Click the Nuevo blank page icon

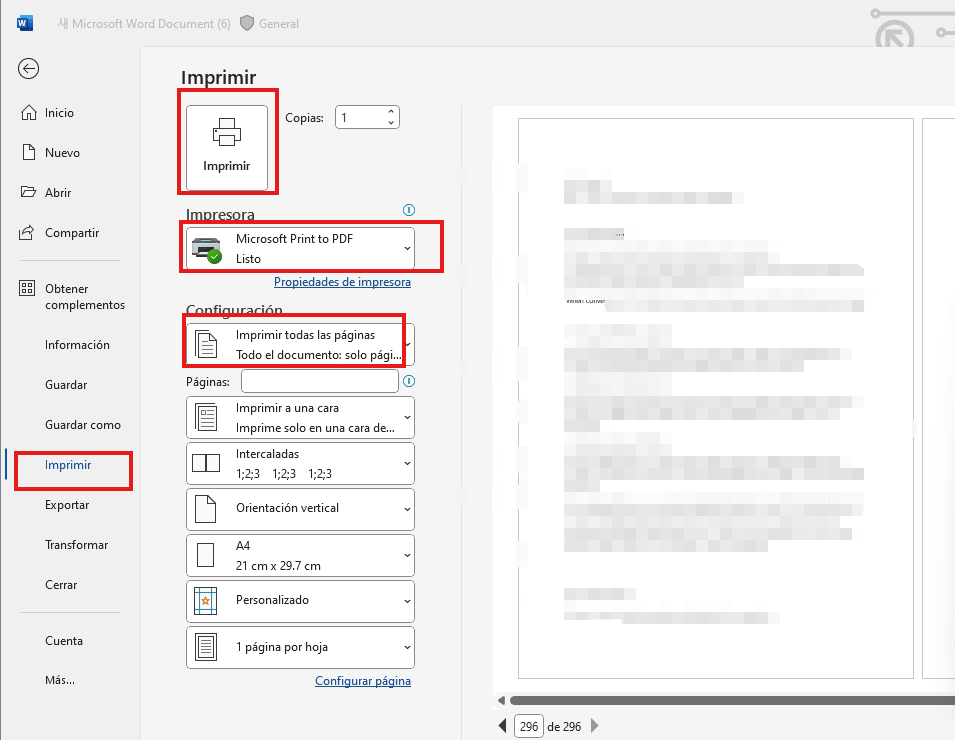click(29, 152)
